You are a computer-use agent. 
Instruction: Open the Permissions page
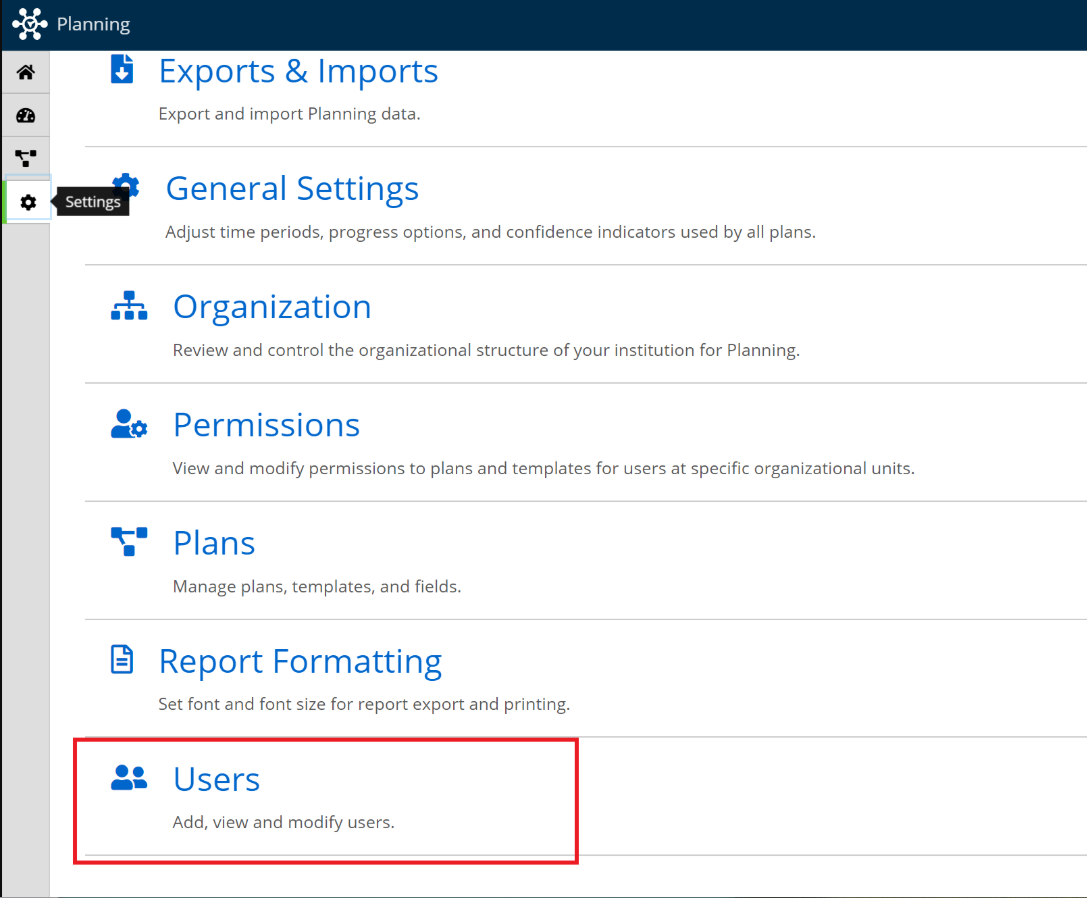click(x=266, y=424)
